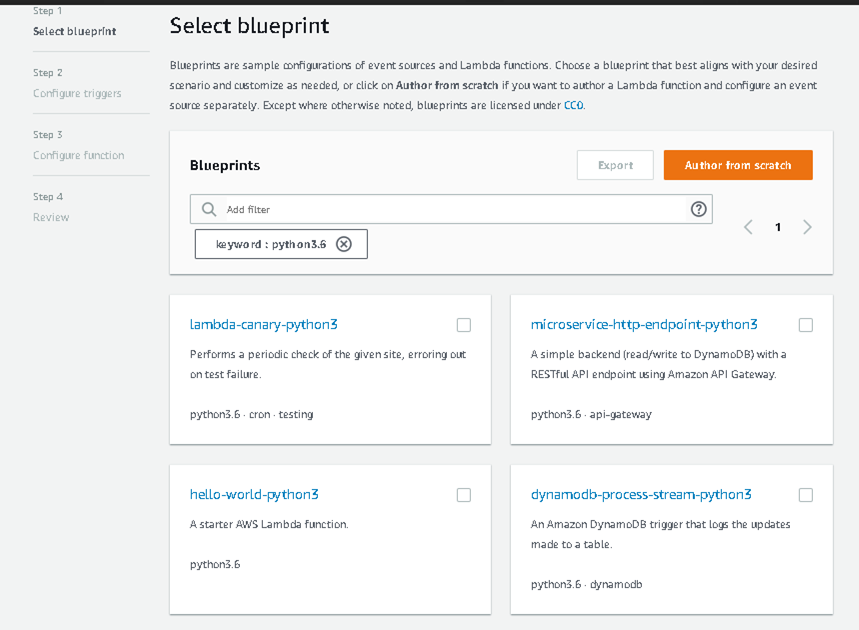Viewport: 859px width, 630px height.
Task: Go to previous page of blueprints
Action: point(748,227)
